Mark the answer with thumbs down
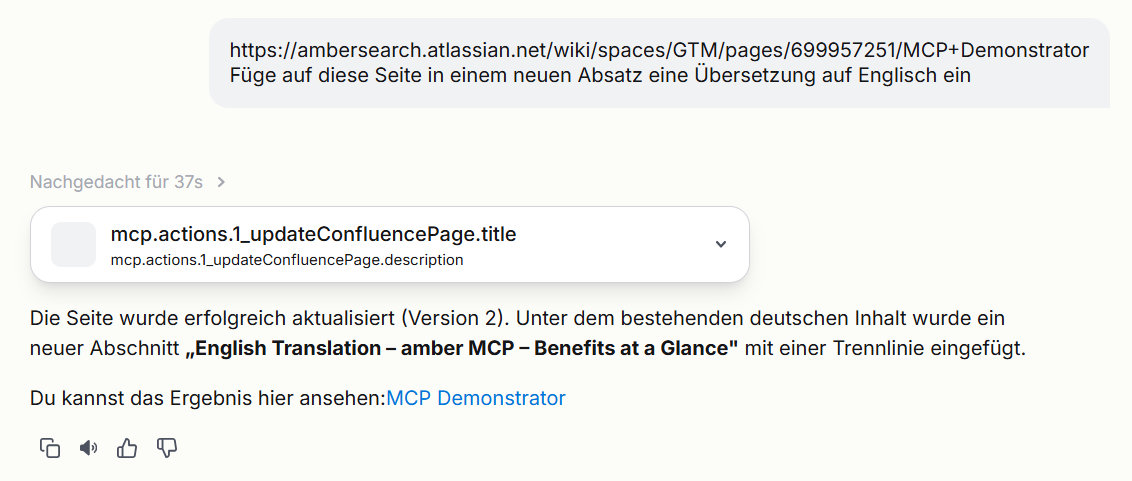 point(167,448)
